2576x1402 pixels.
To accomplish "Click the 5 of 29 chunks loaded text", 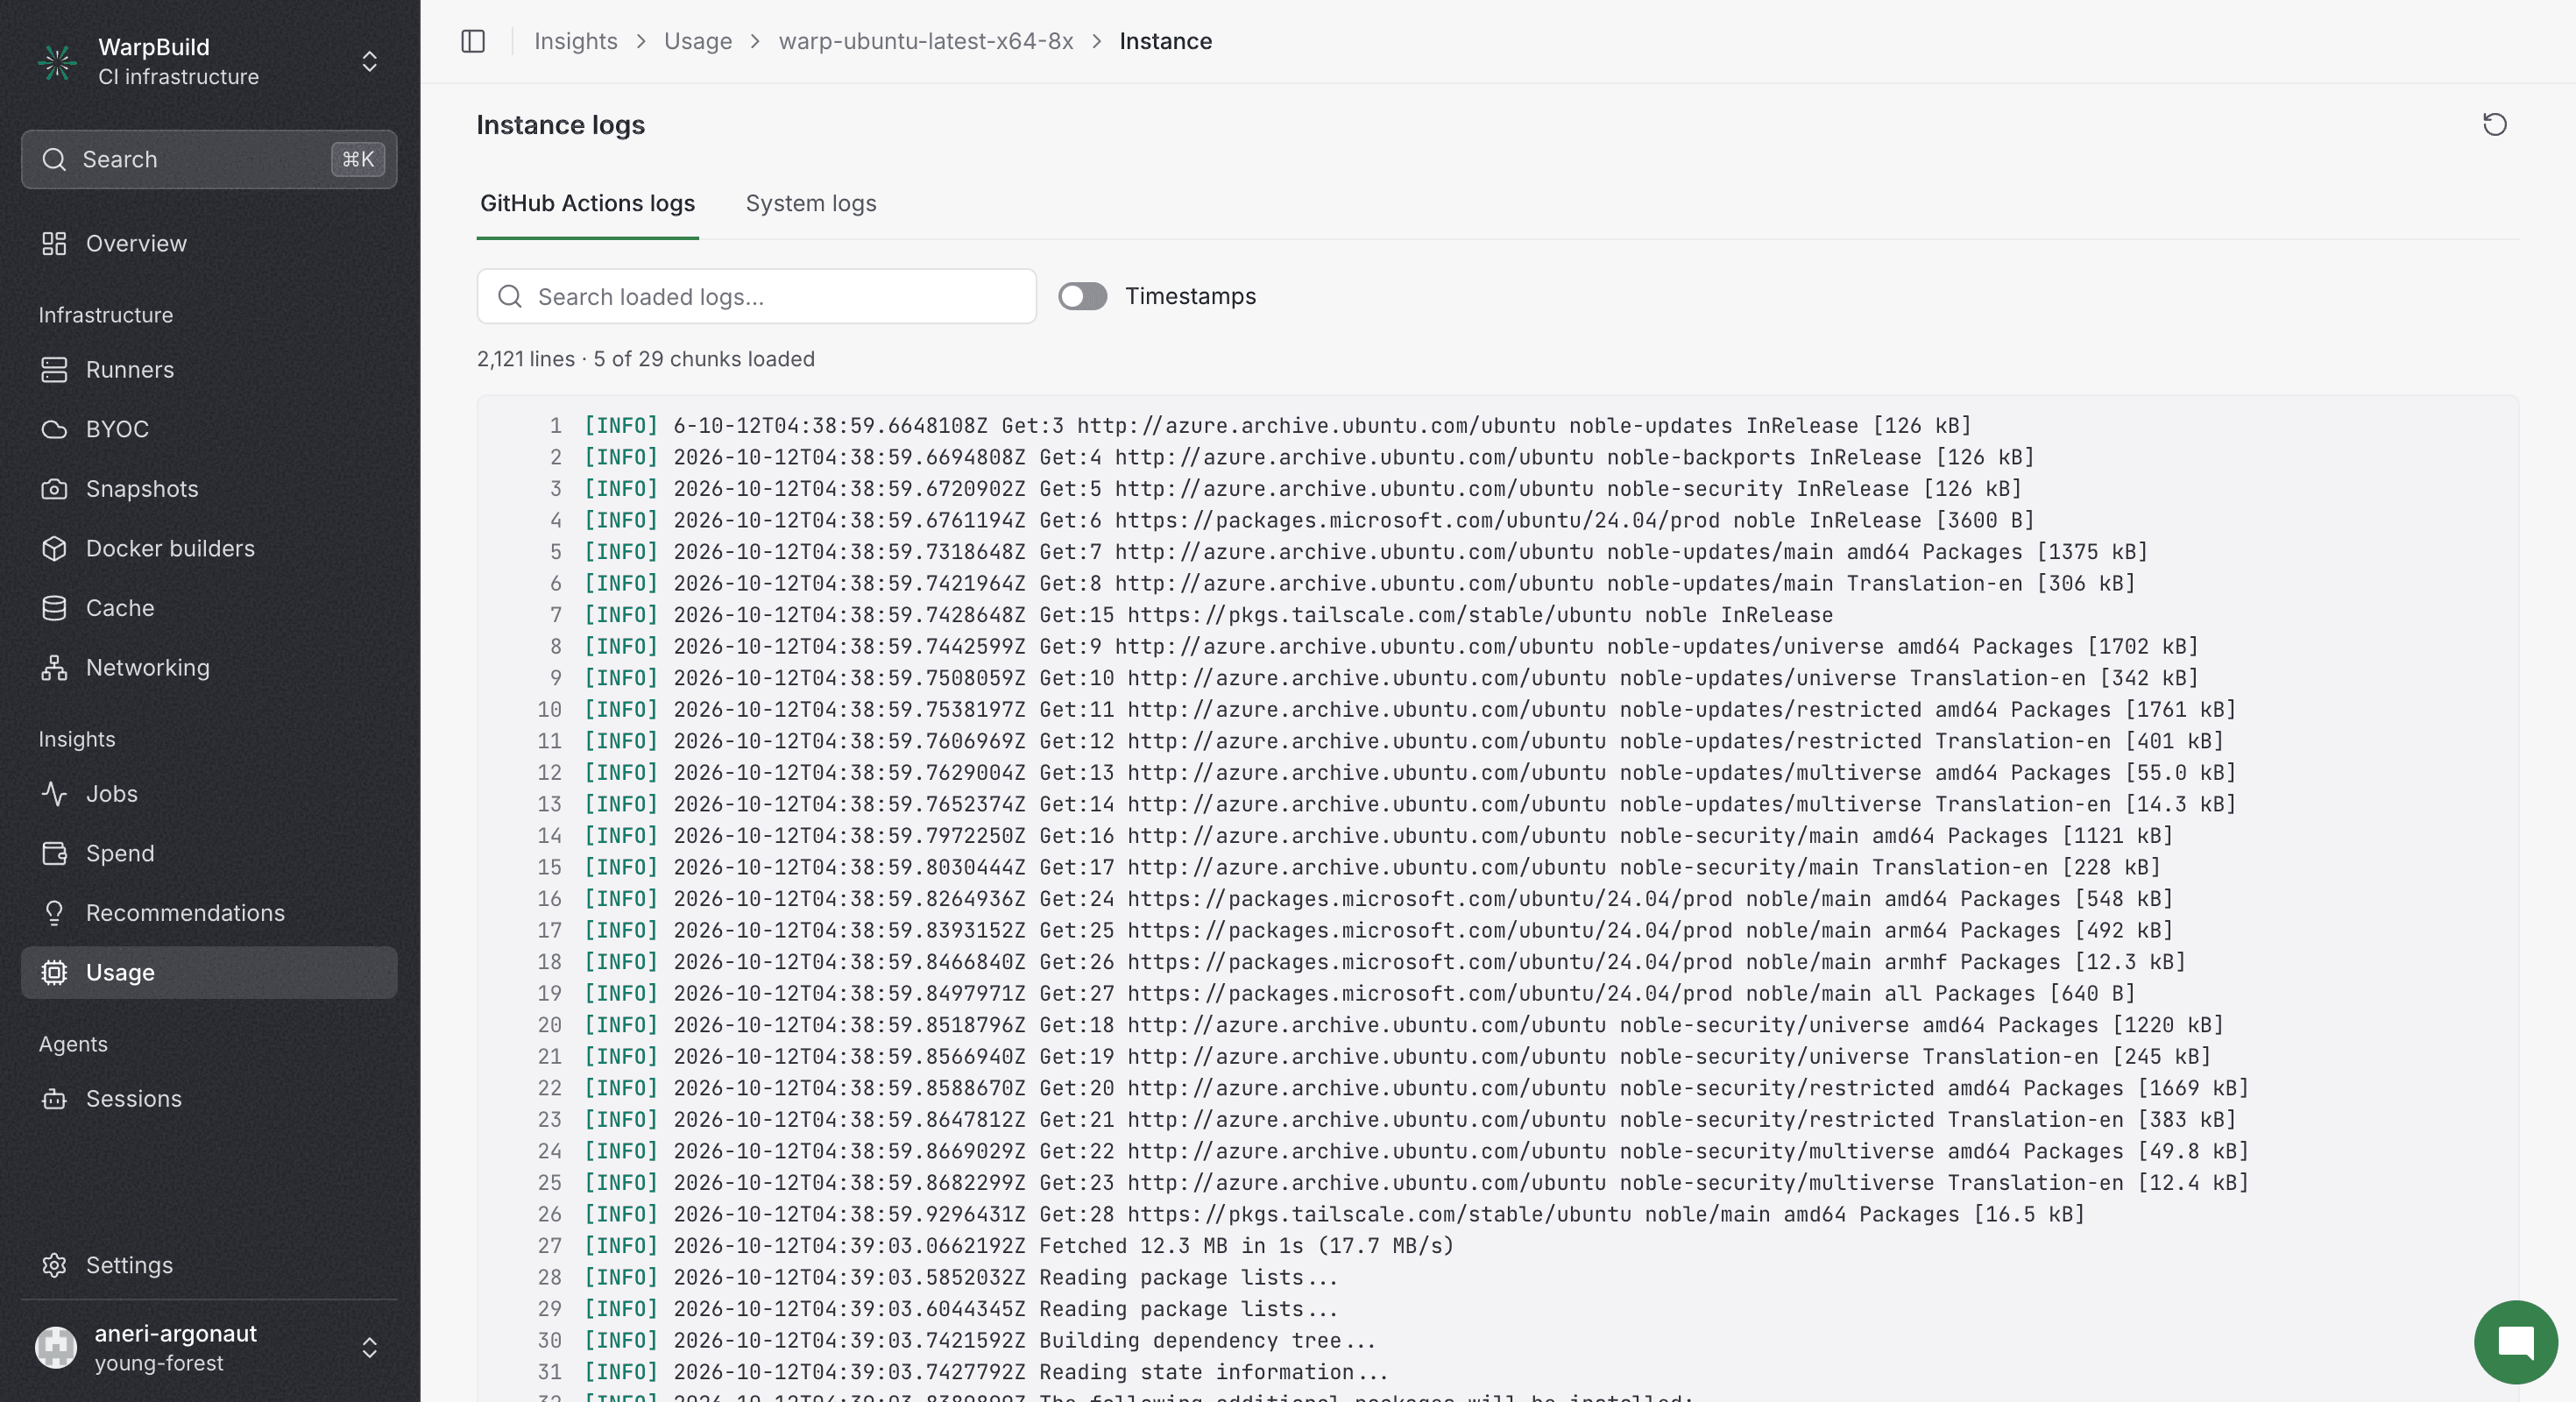I will 704,358.
